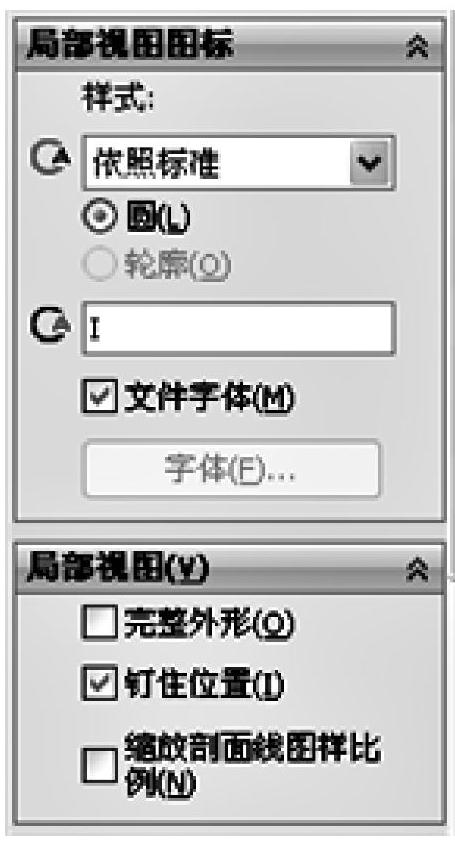Click the 钉住位置(I) label text
The height and width of the screenshot is (842, 455).
coord(204,685)
